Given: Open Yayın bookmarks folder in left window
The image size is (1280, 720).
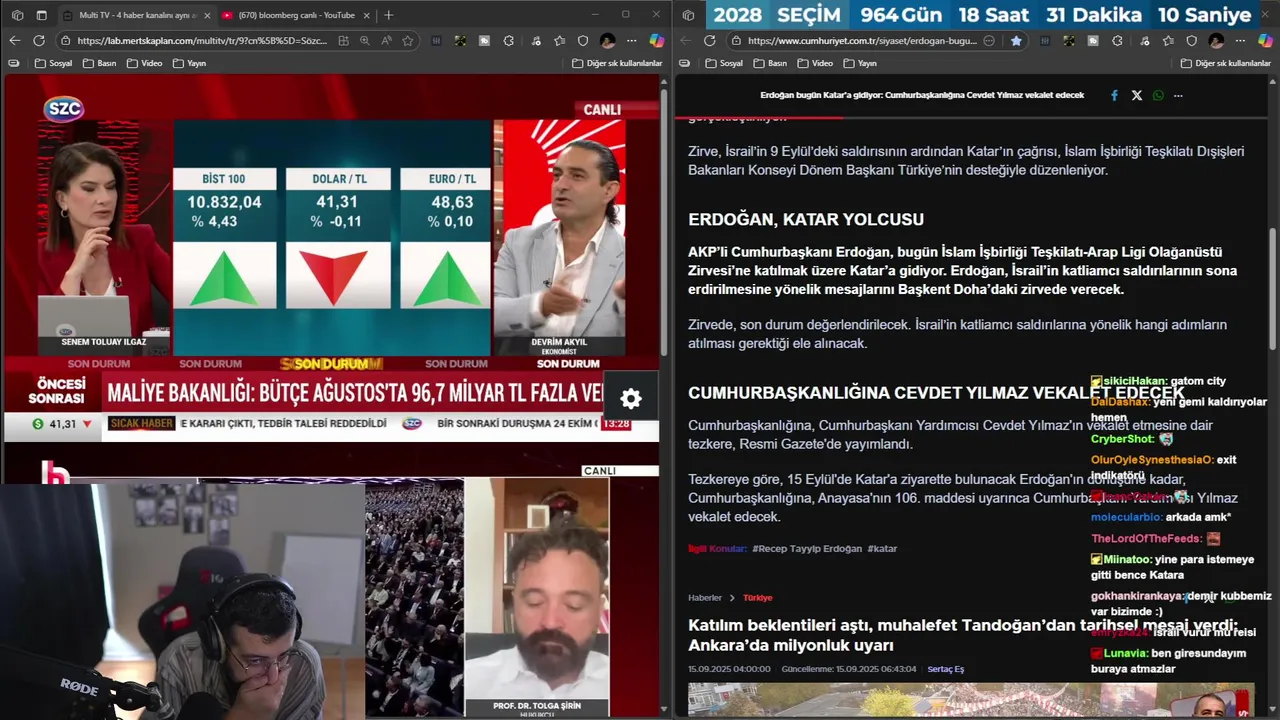Looking at the screenshot, I should pos(190,63).
